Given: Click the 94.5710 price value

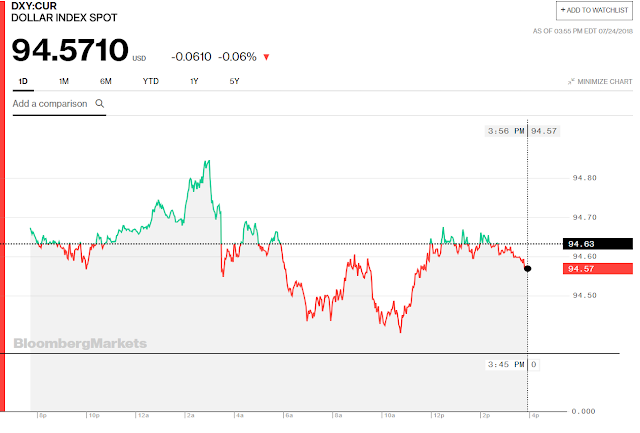Looking at the screenshot, I should point(70,51).
